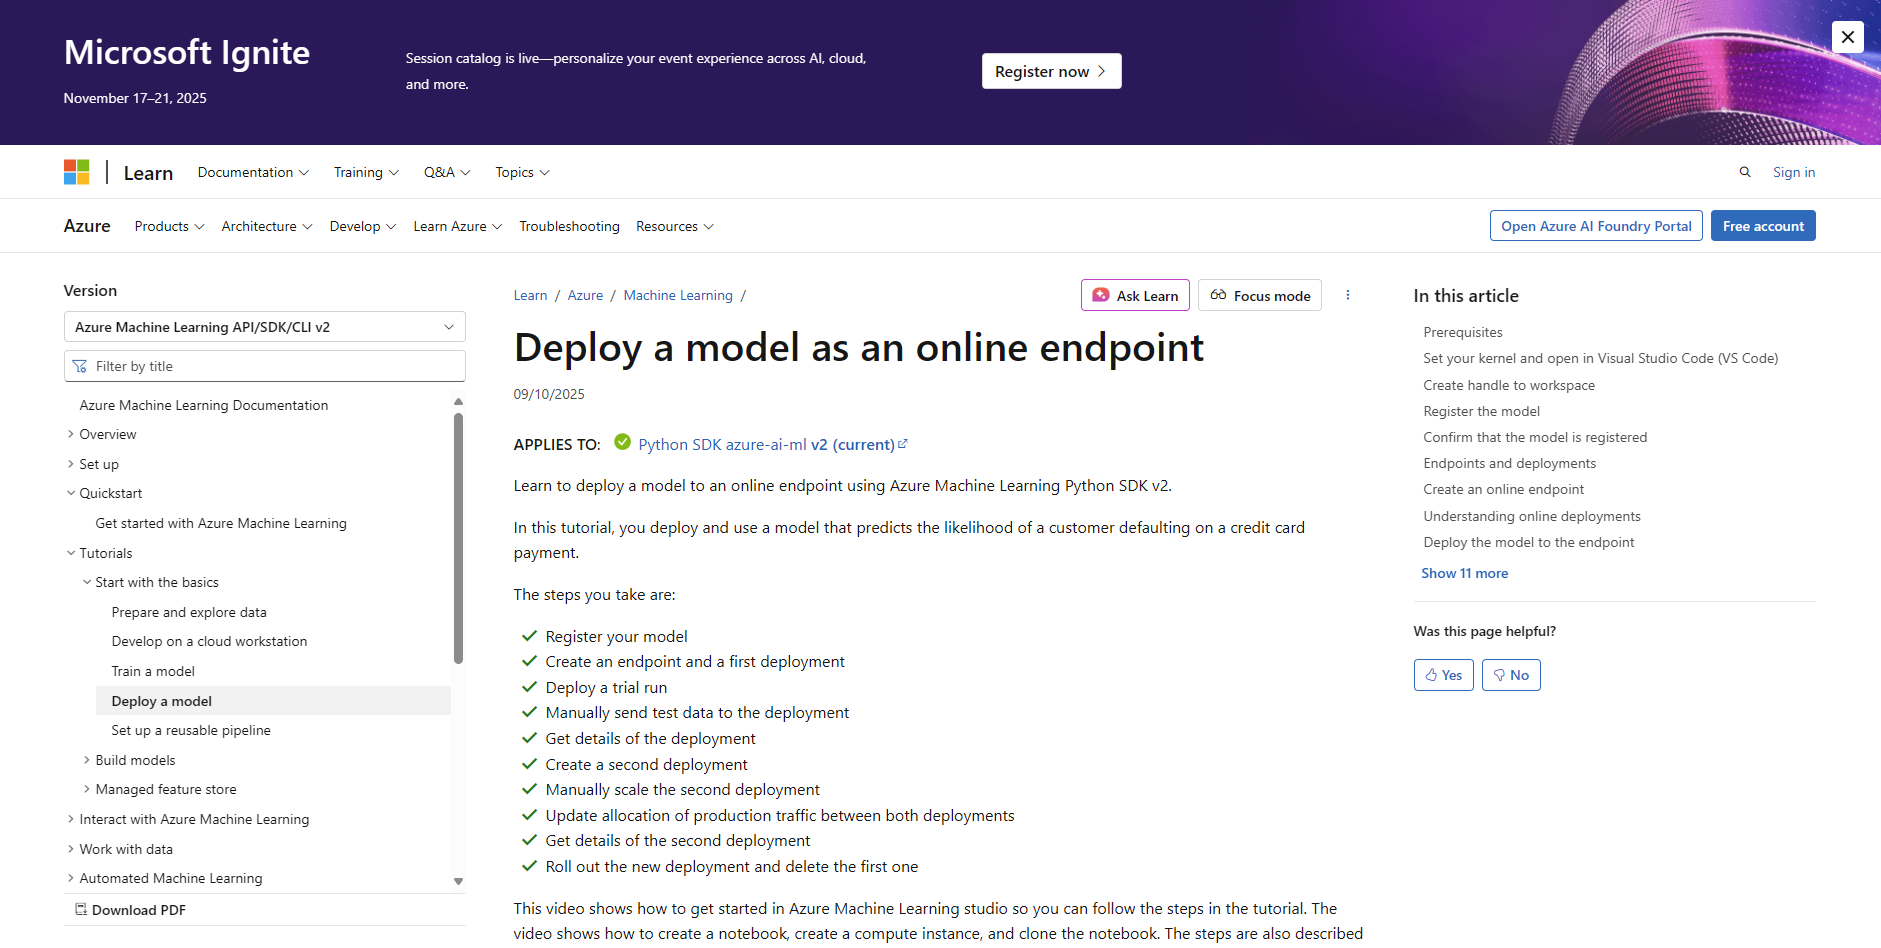Click the Yes thumbs-up feedback button

click(1443, 675)
